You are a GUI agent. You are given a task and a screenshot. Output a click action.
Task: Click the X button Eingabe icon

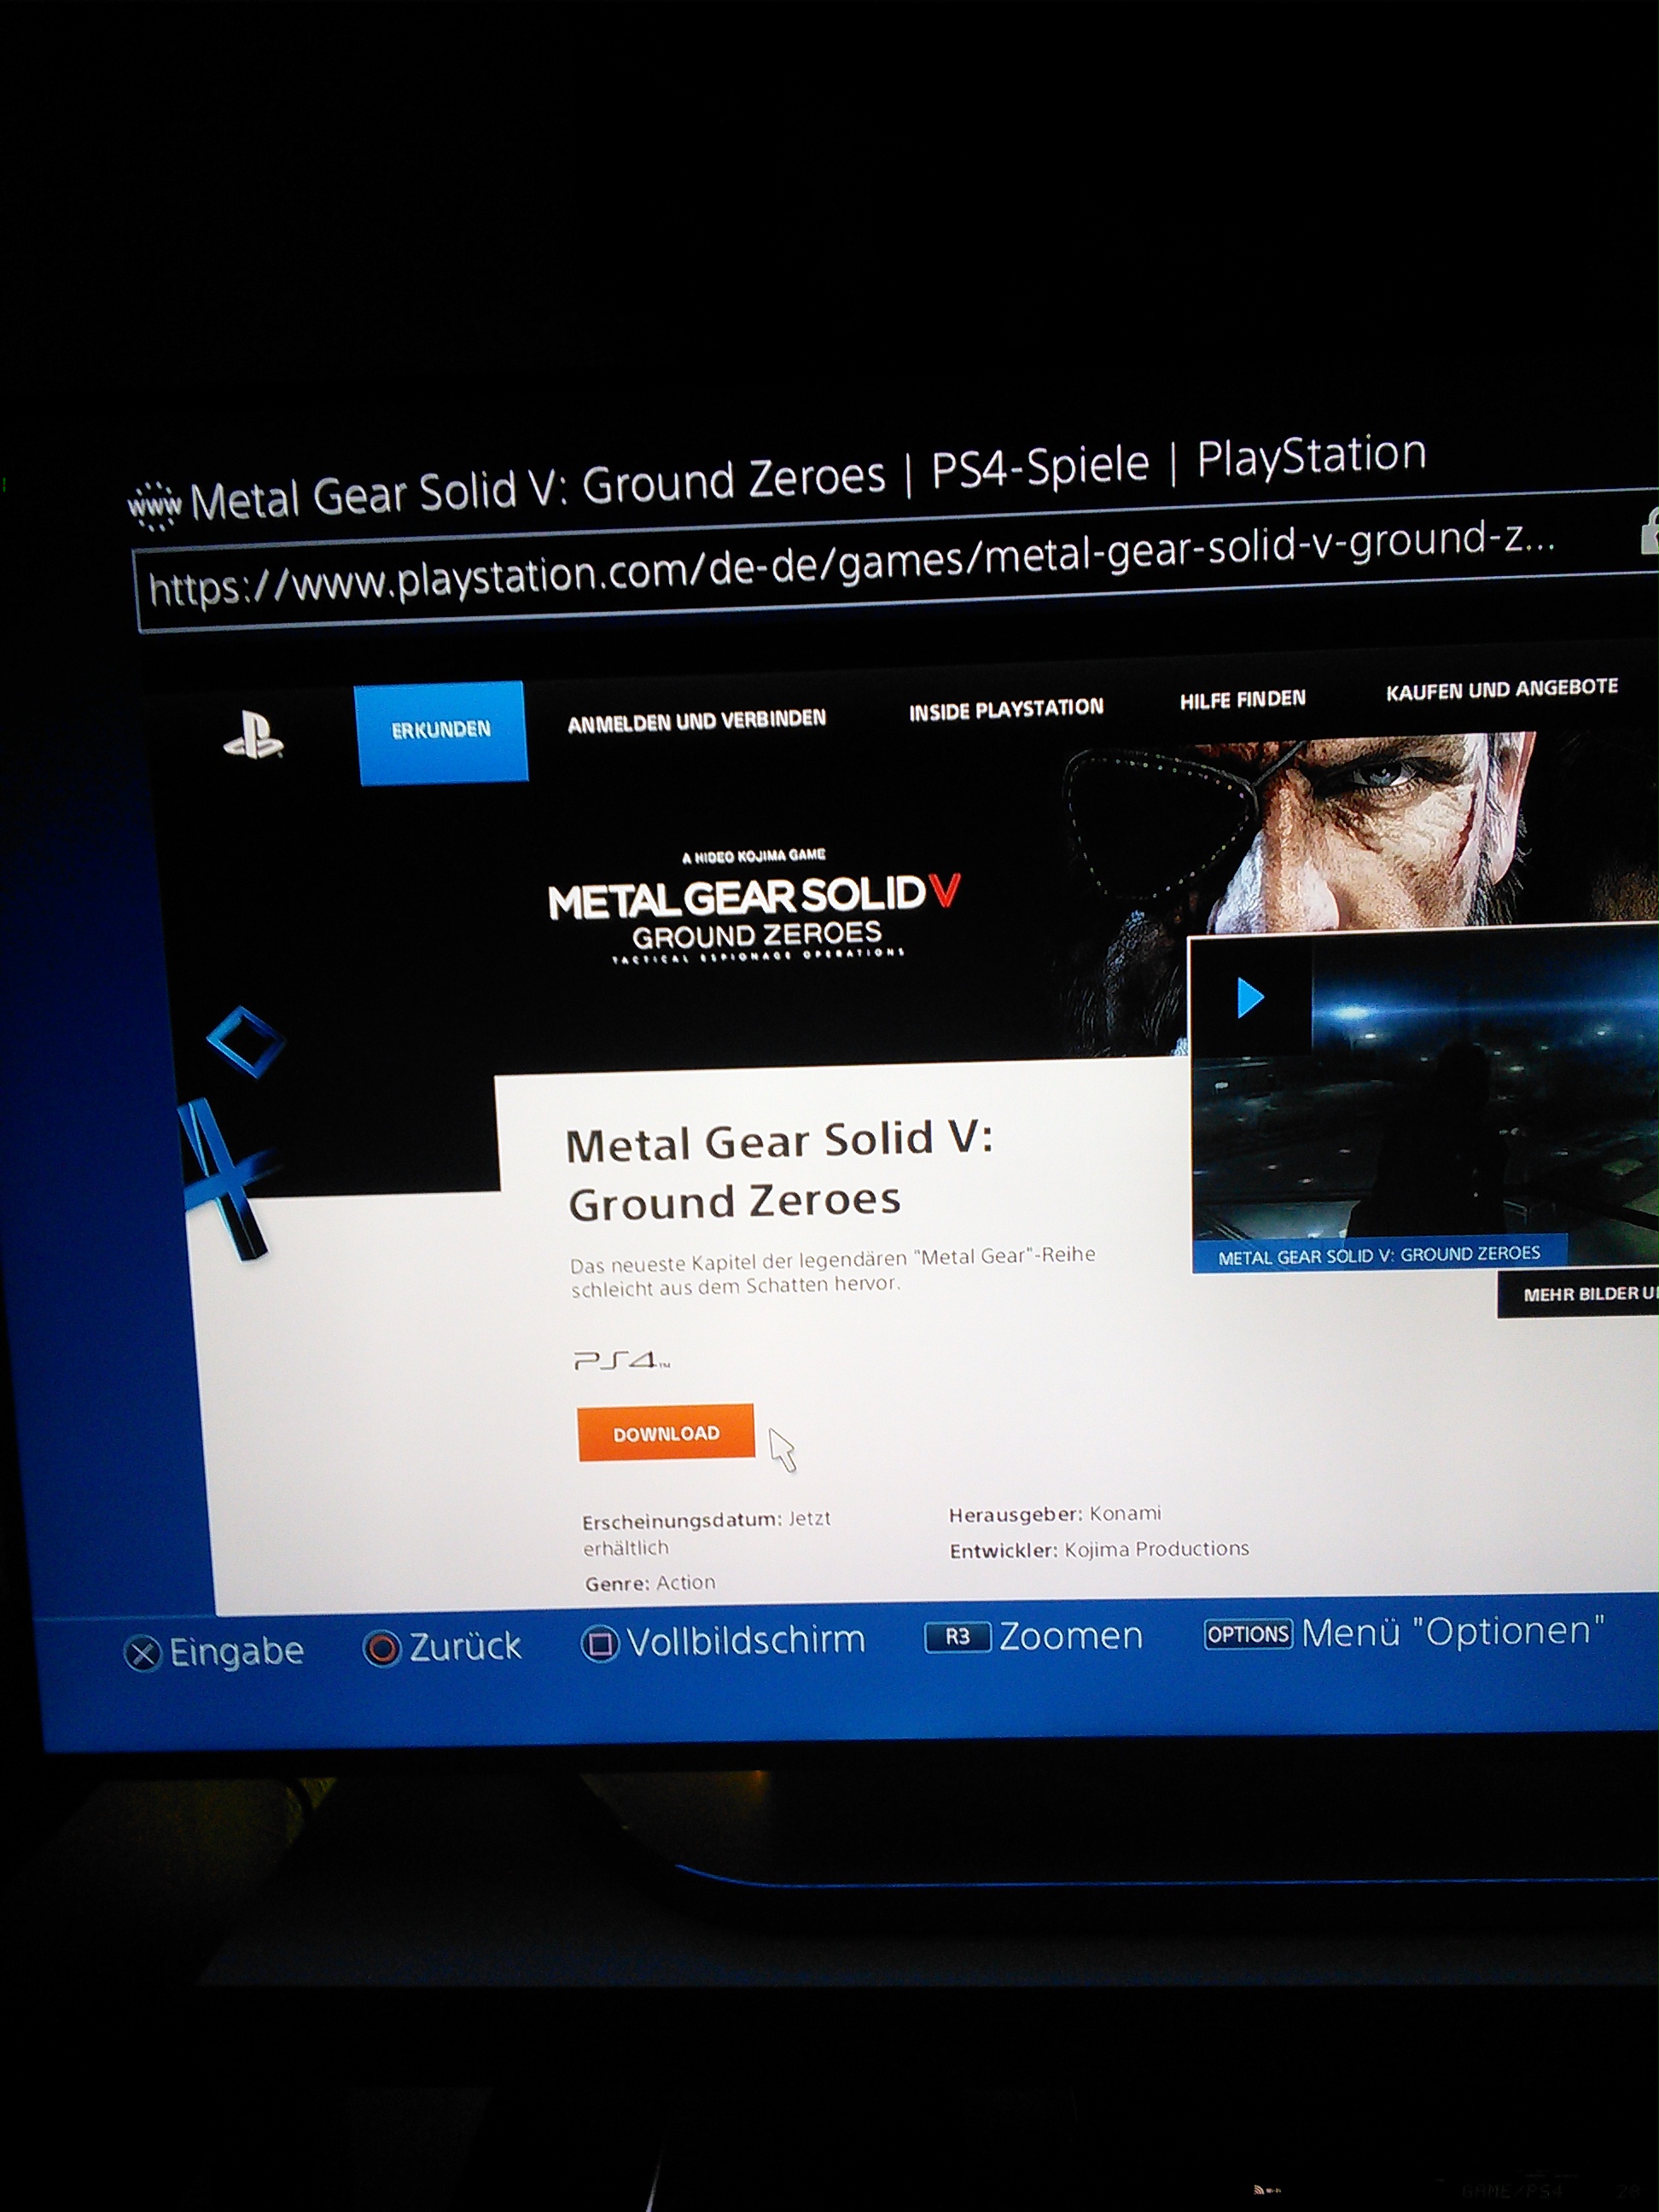pyautogui.click(x=142, y=1653)
